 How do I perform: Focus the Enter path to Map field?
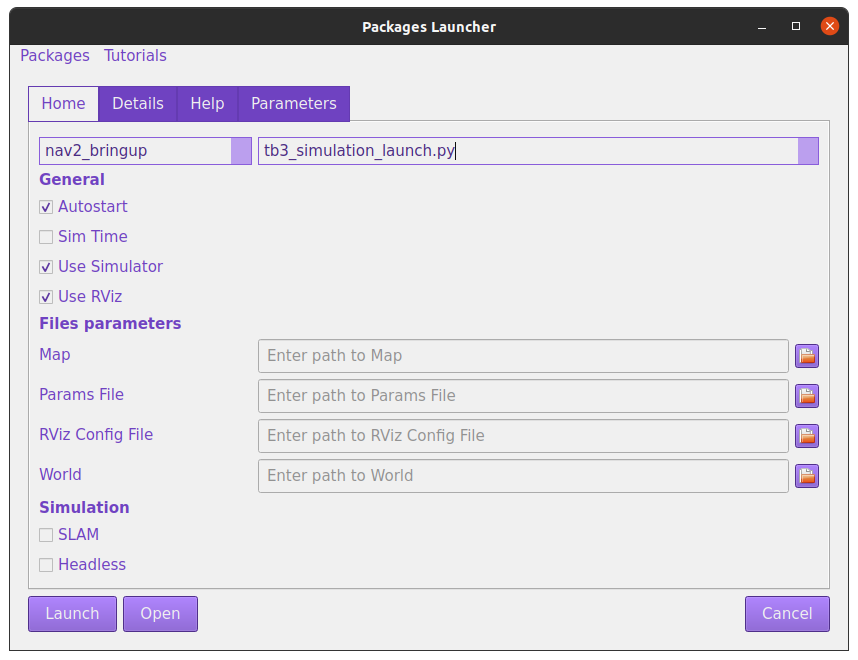(x=523, y=356)
